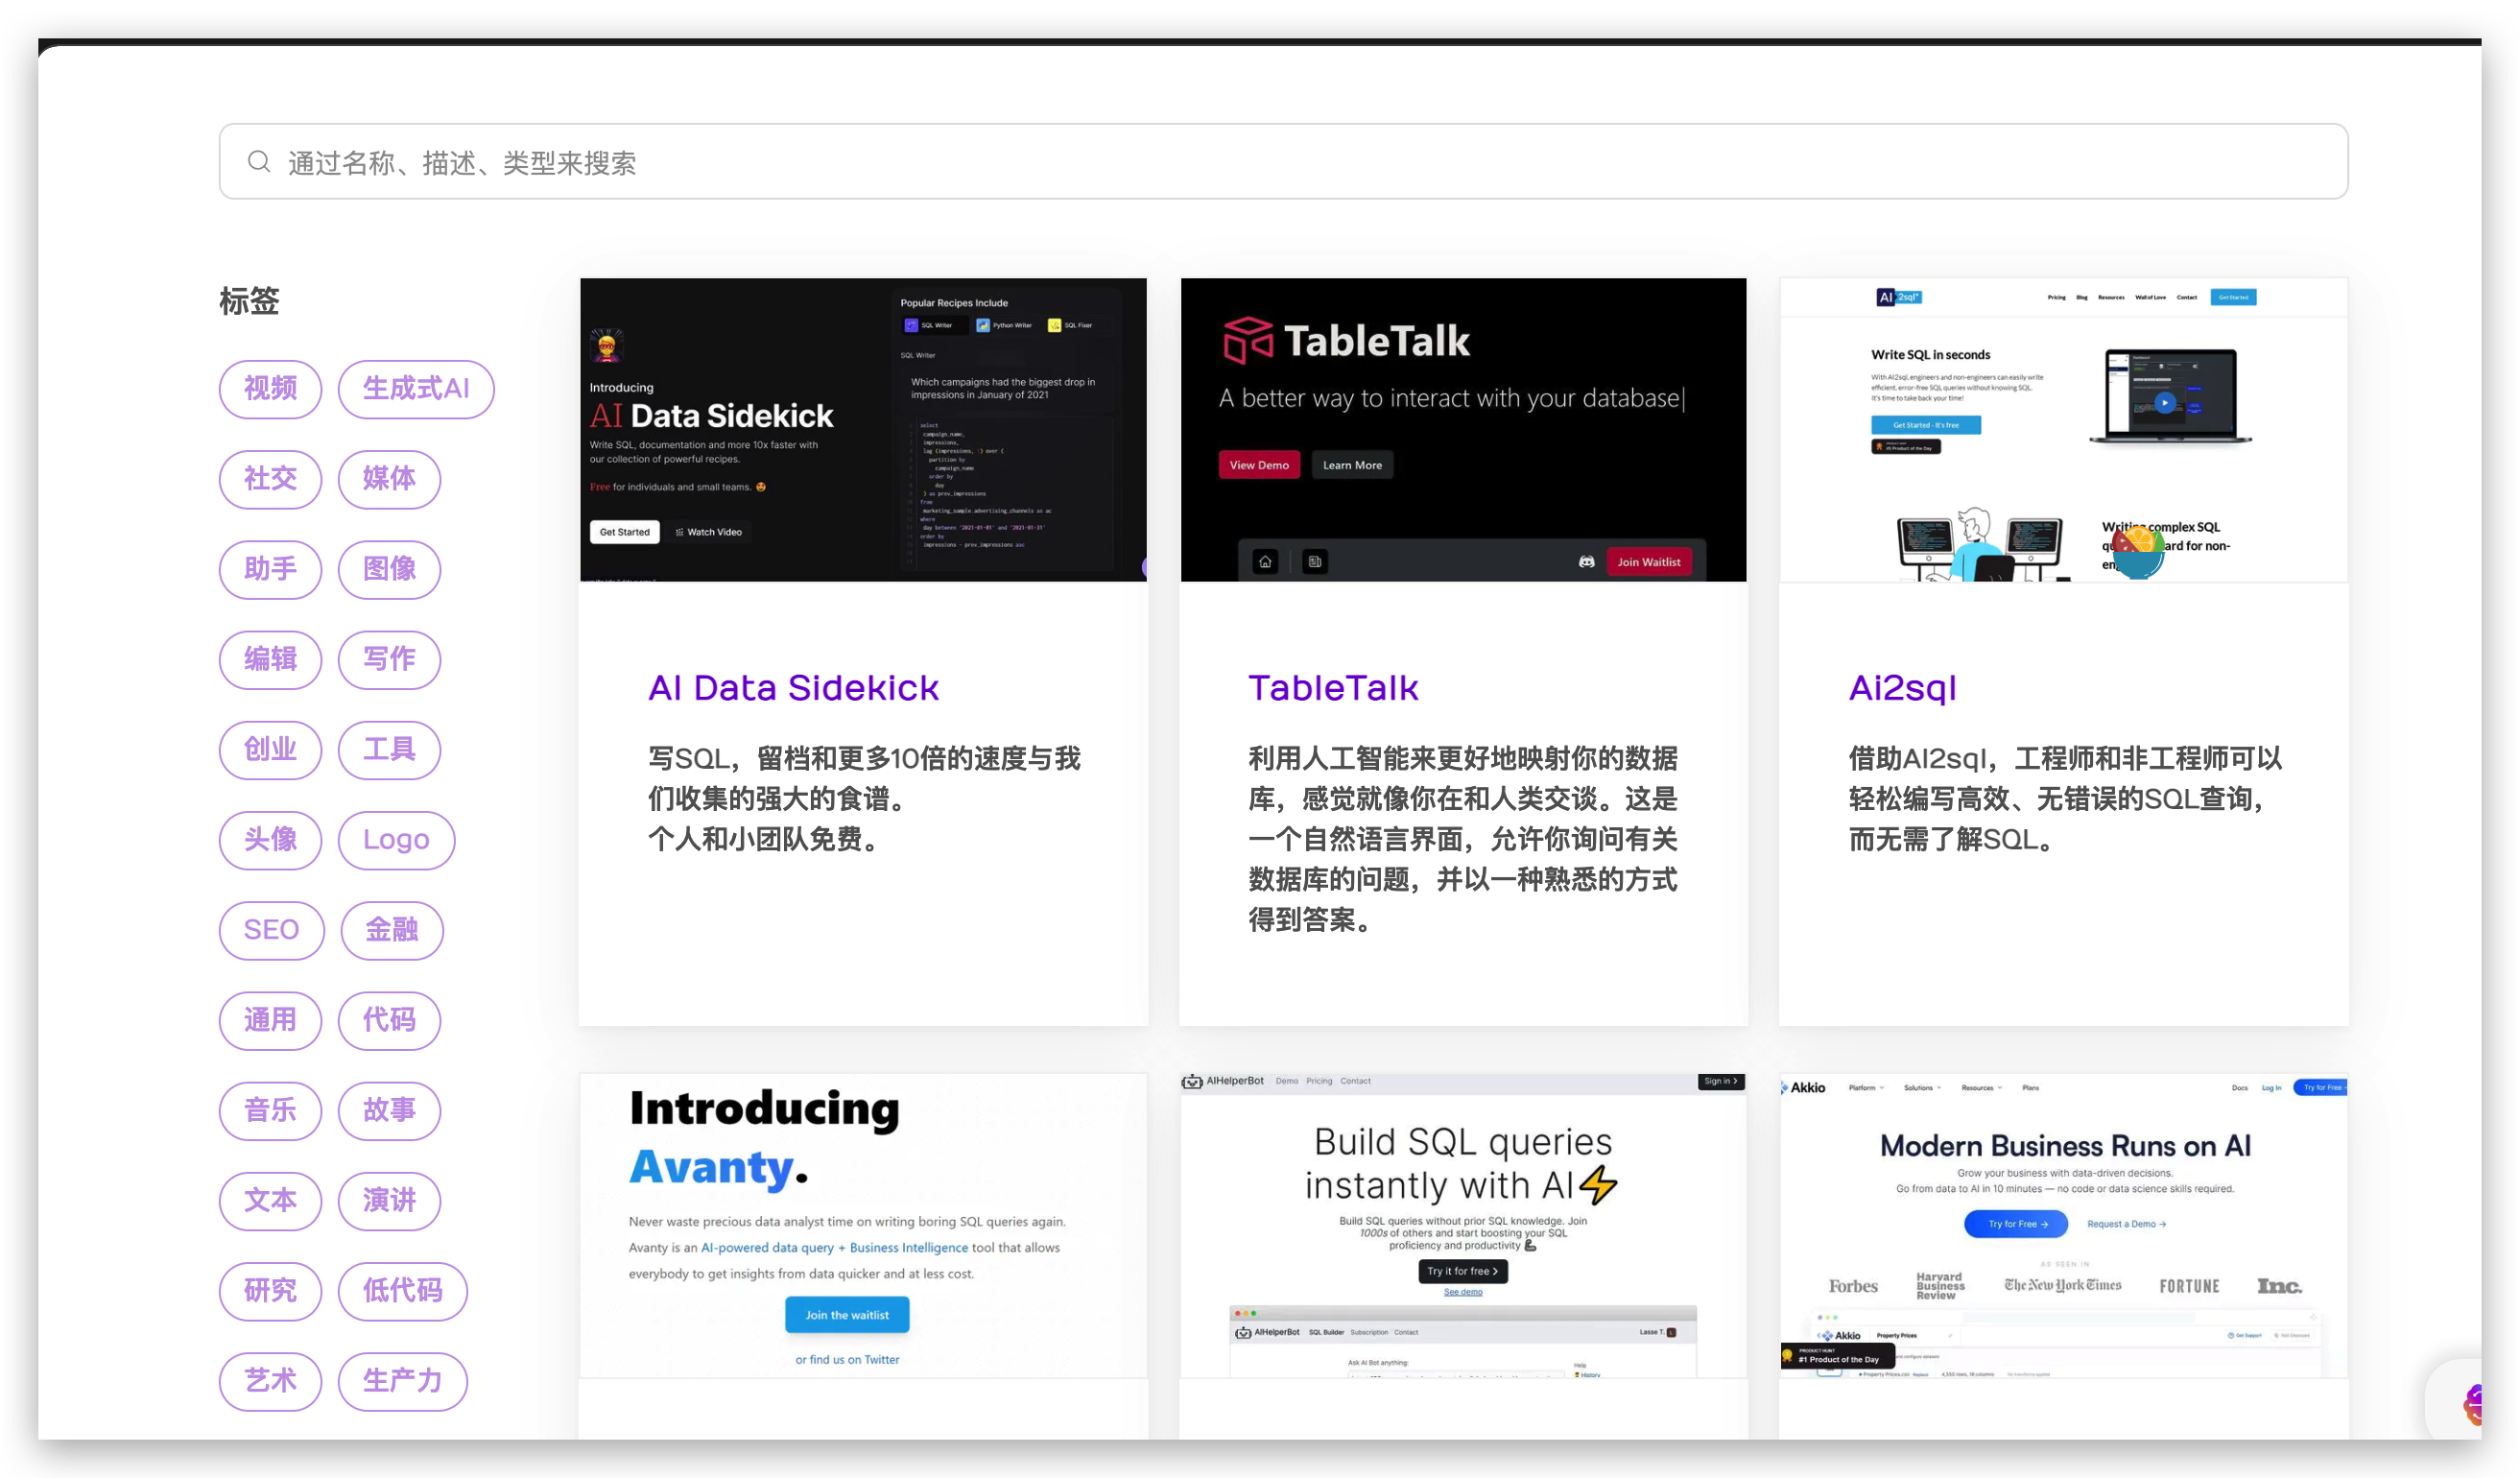This screenshot has width=2520, height=1478.
Task: Open the Akkio preview thumbnail
Action: coord(2063,1226)
